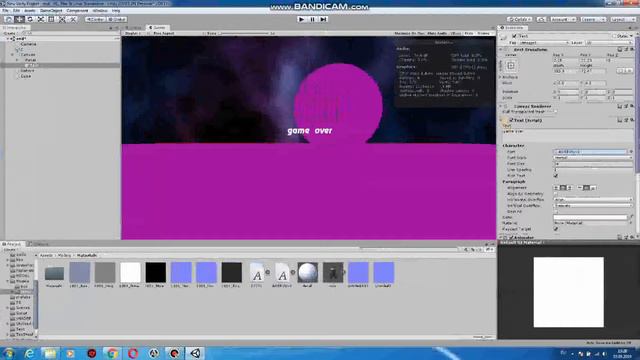
Task: Toggle the Static checkbox
Action: [x=613, y=36]
